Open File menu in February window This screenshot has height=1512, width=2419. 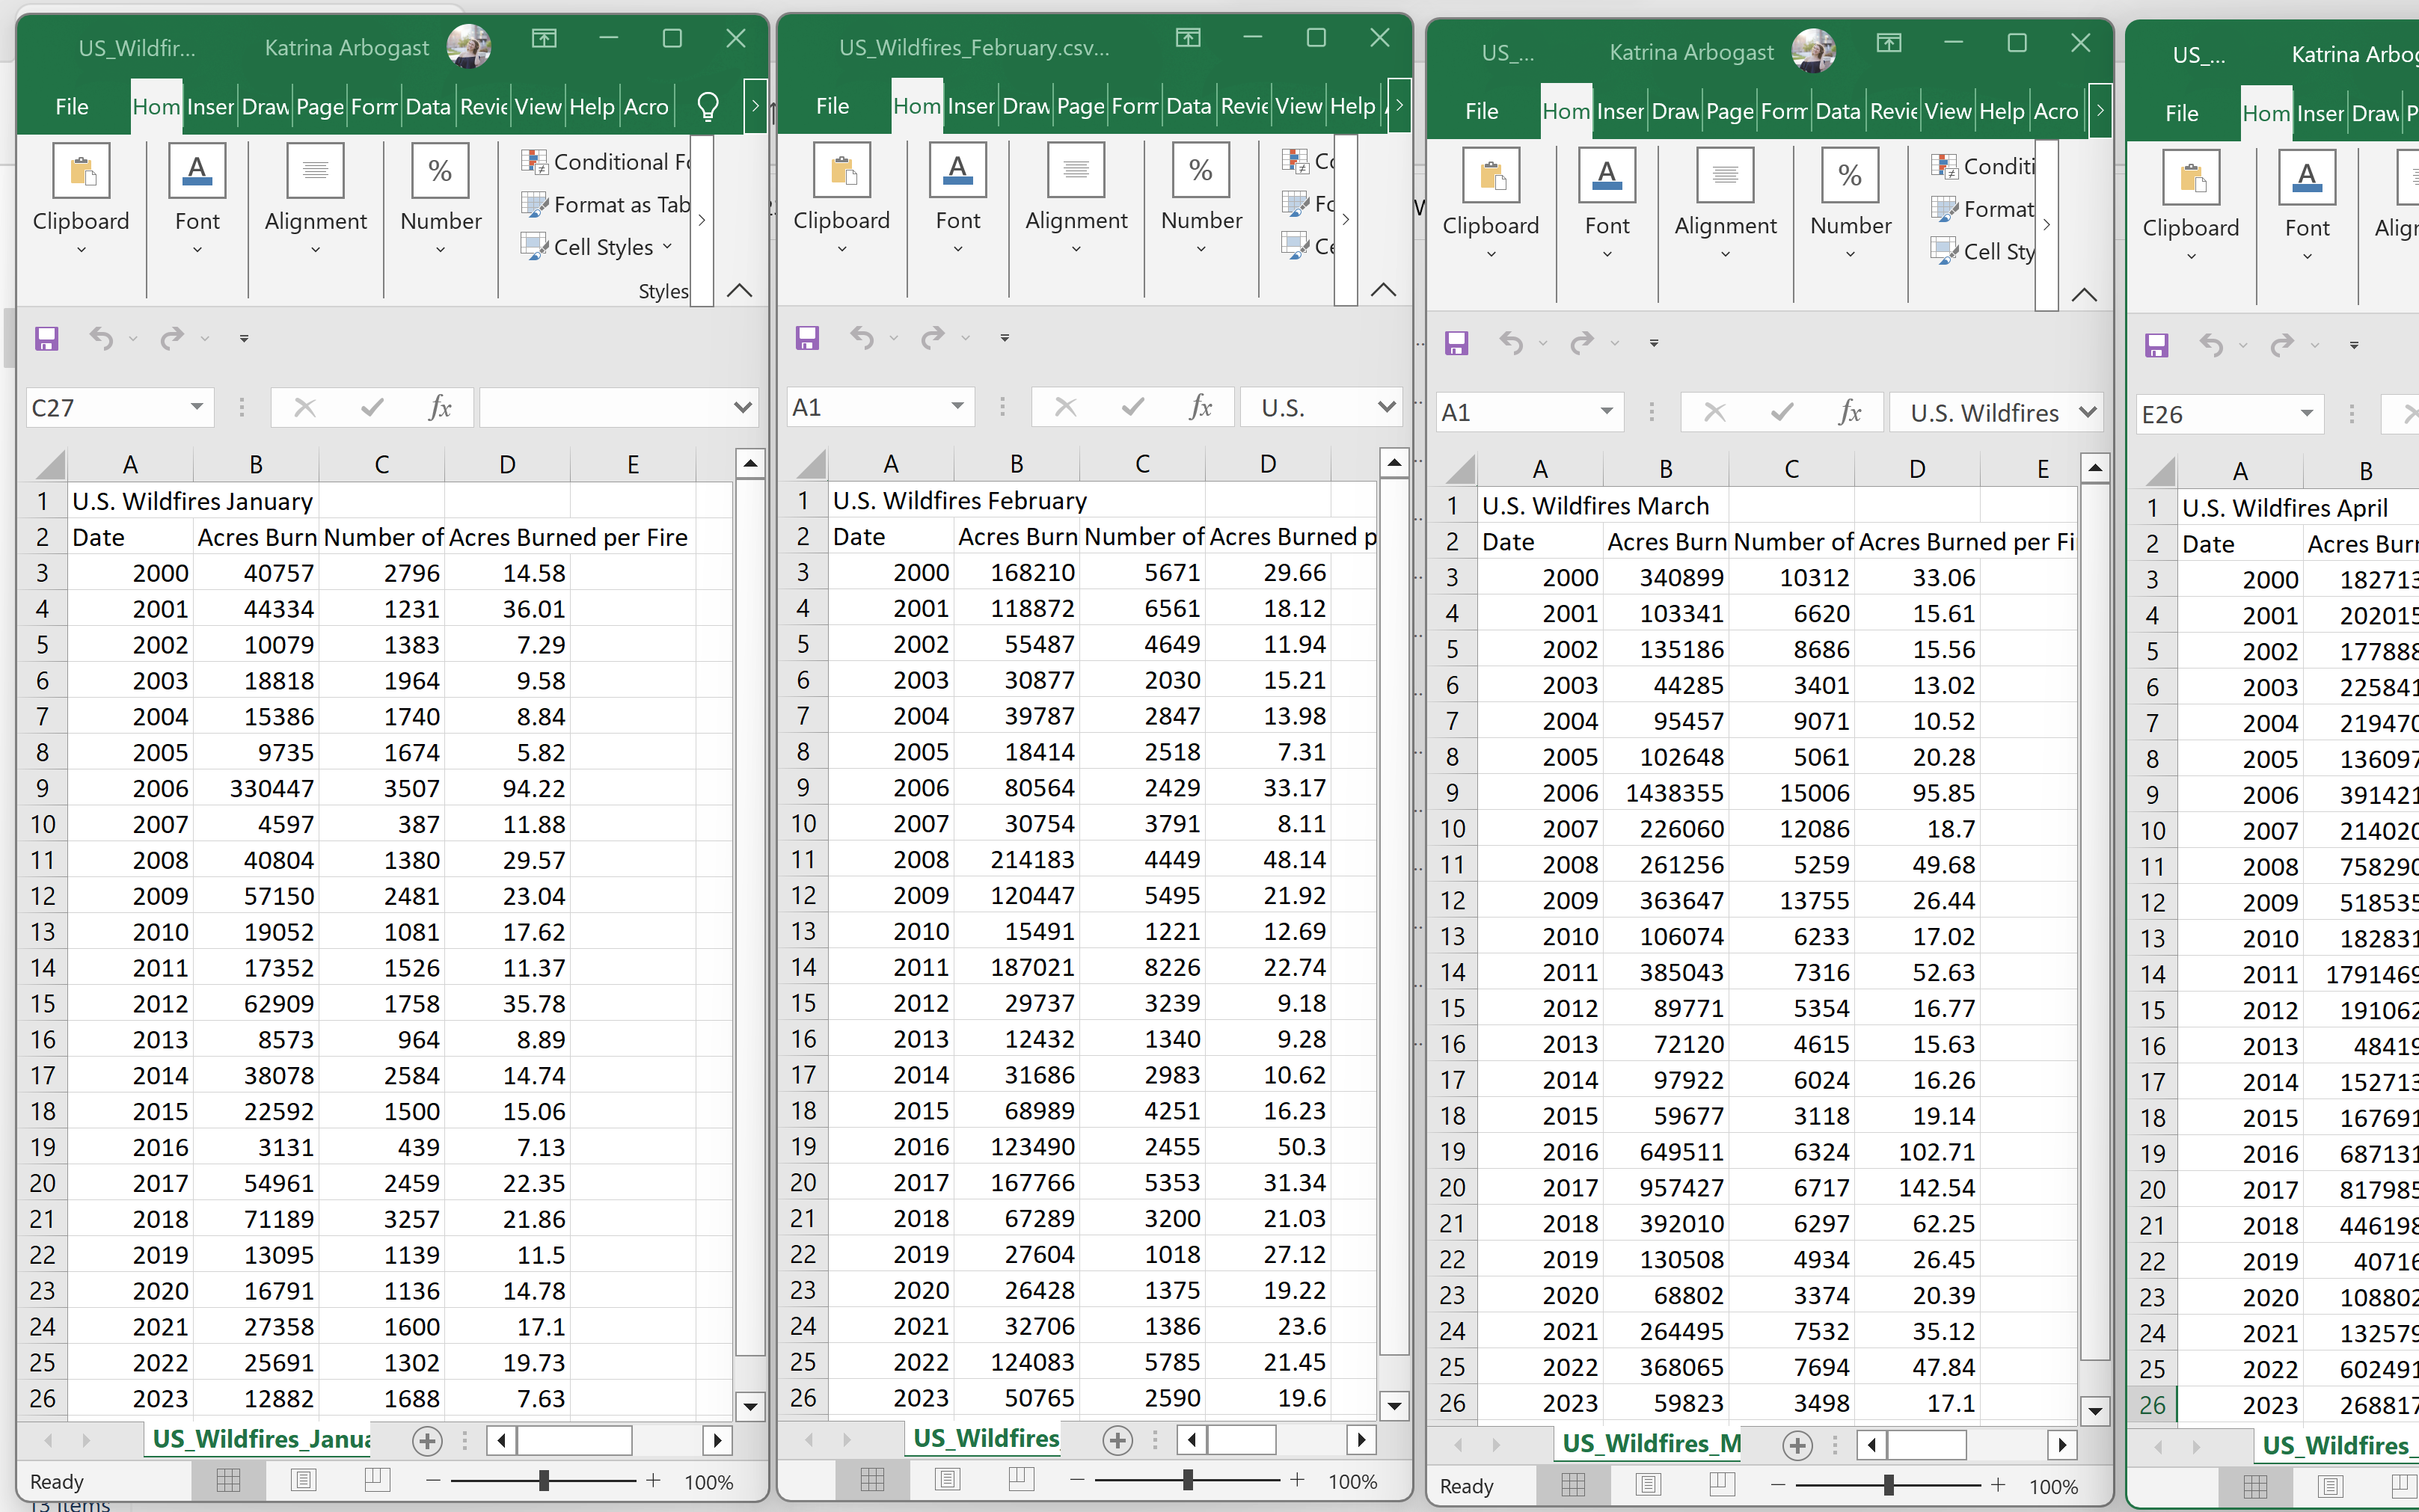(832, 106)
